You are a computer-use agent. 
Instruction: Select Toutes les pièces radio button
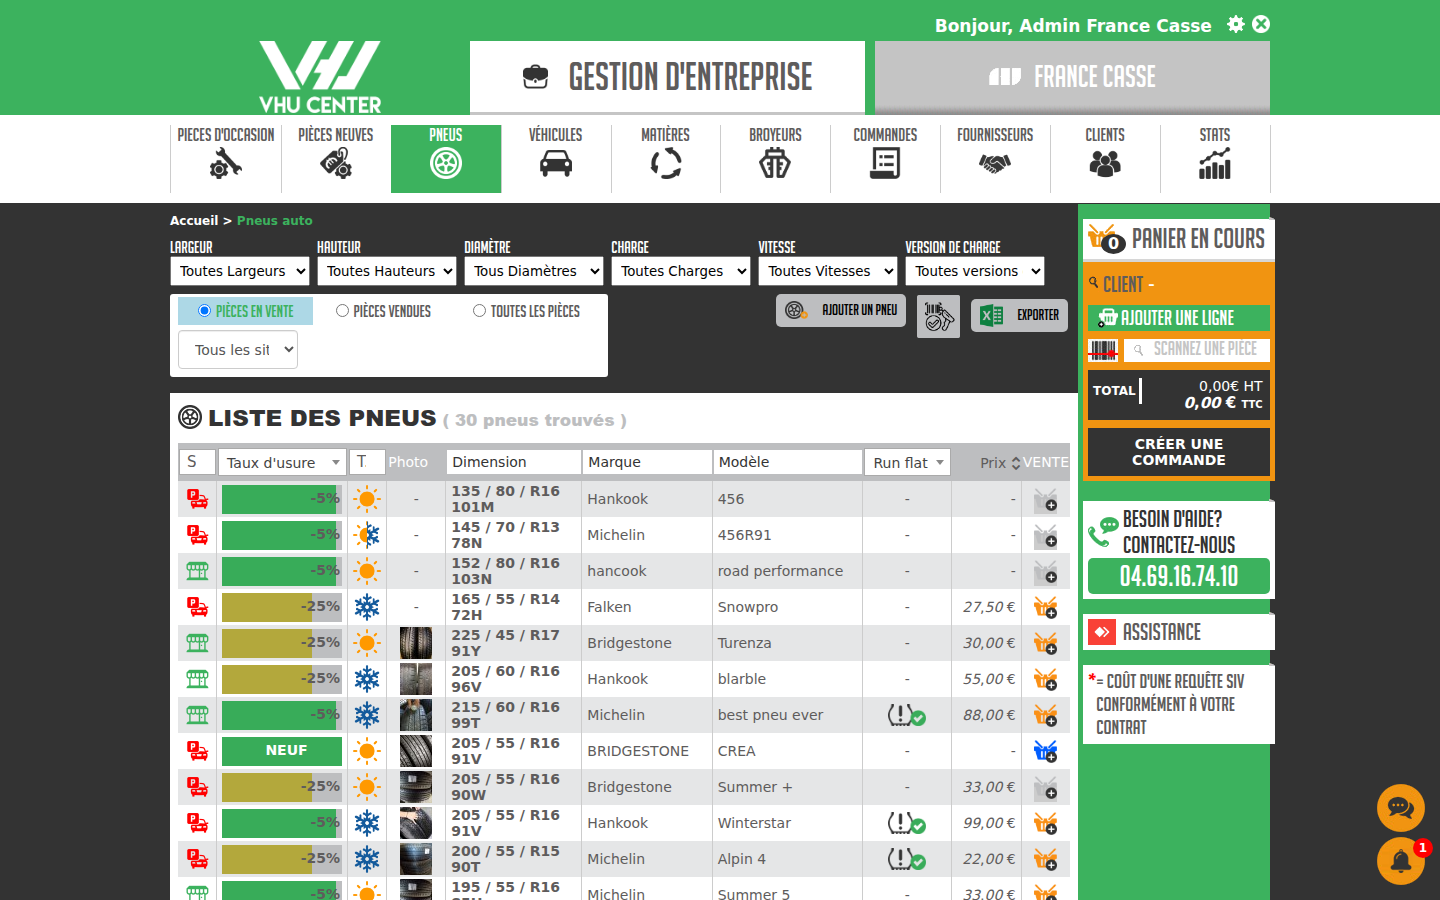click(x=479, y=311)
